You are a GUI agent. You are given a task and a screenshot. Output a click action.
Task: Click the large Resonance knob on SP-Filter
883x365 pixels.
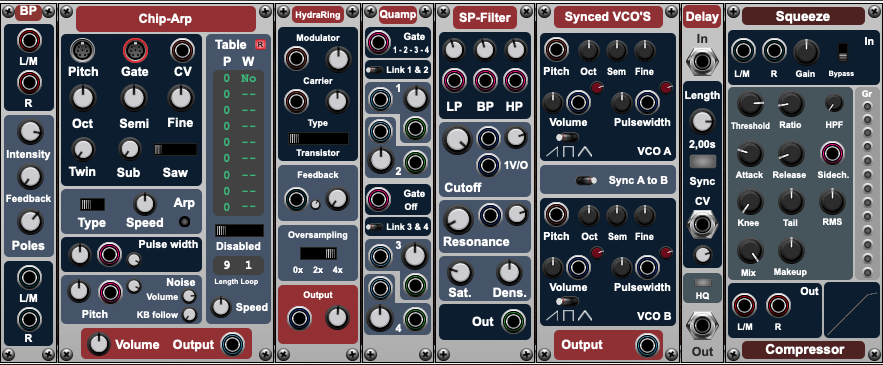pyautogui.click(x=458, y=220)
